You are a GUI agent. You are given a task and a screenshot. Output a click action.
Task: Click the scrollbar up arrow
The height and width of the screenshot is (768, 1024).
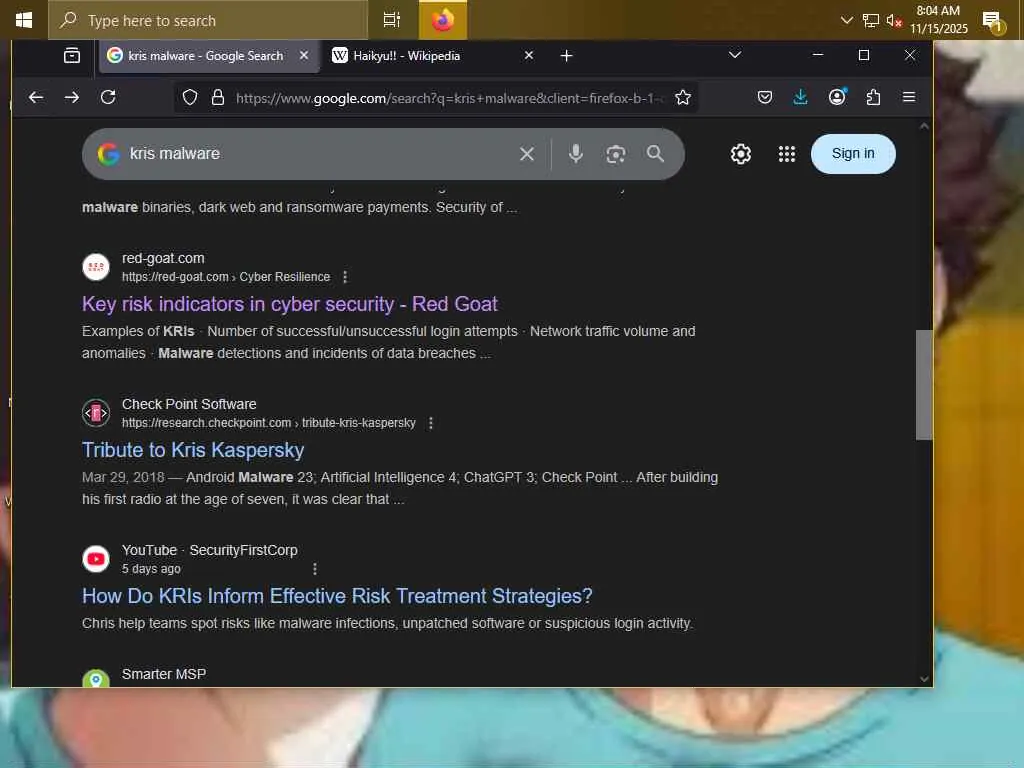pyautogui.click(x=923, y=127)
